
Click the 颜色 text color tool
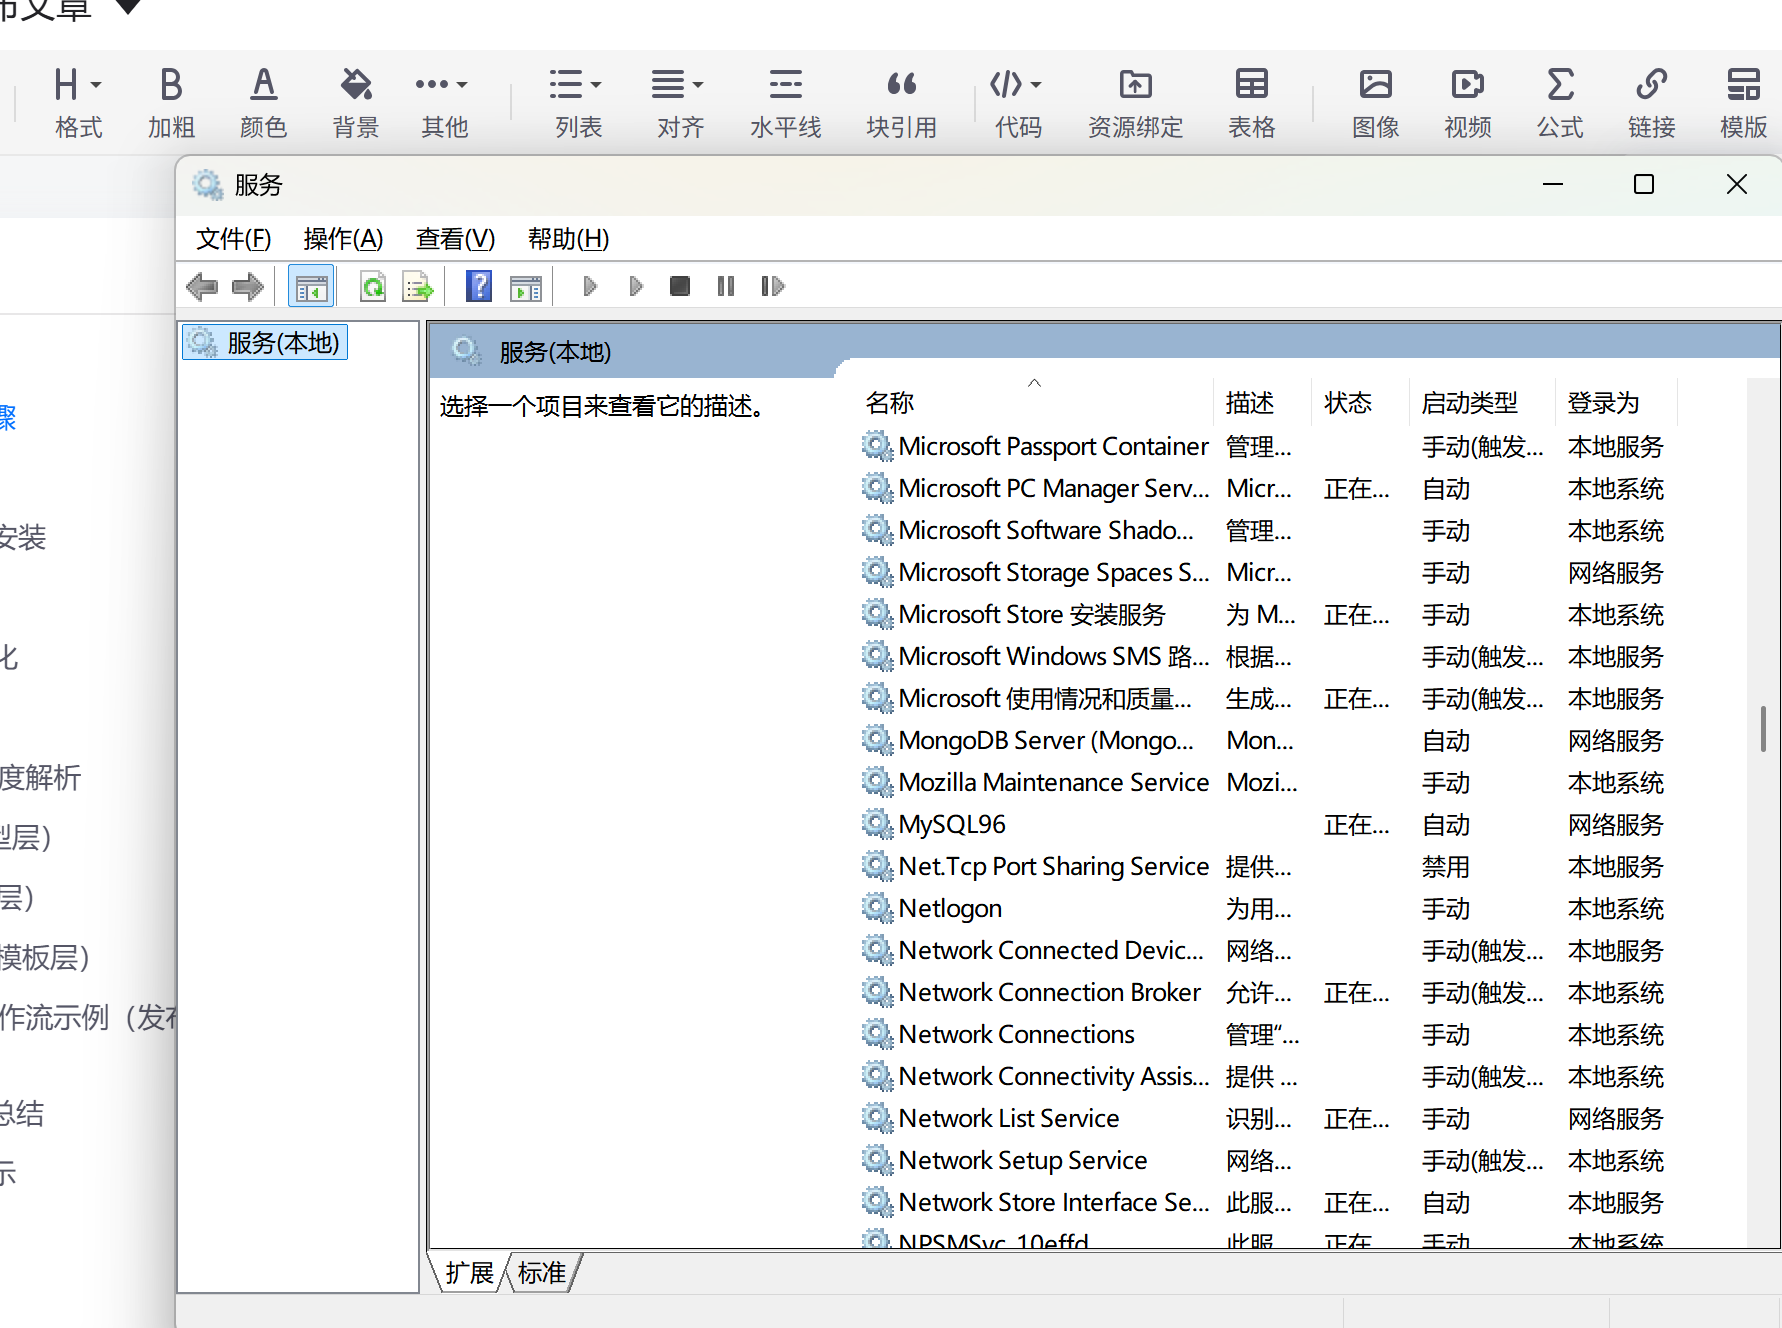pos(263,103)
